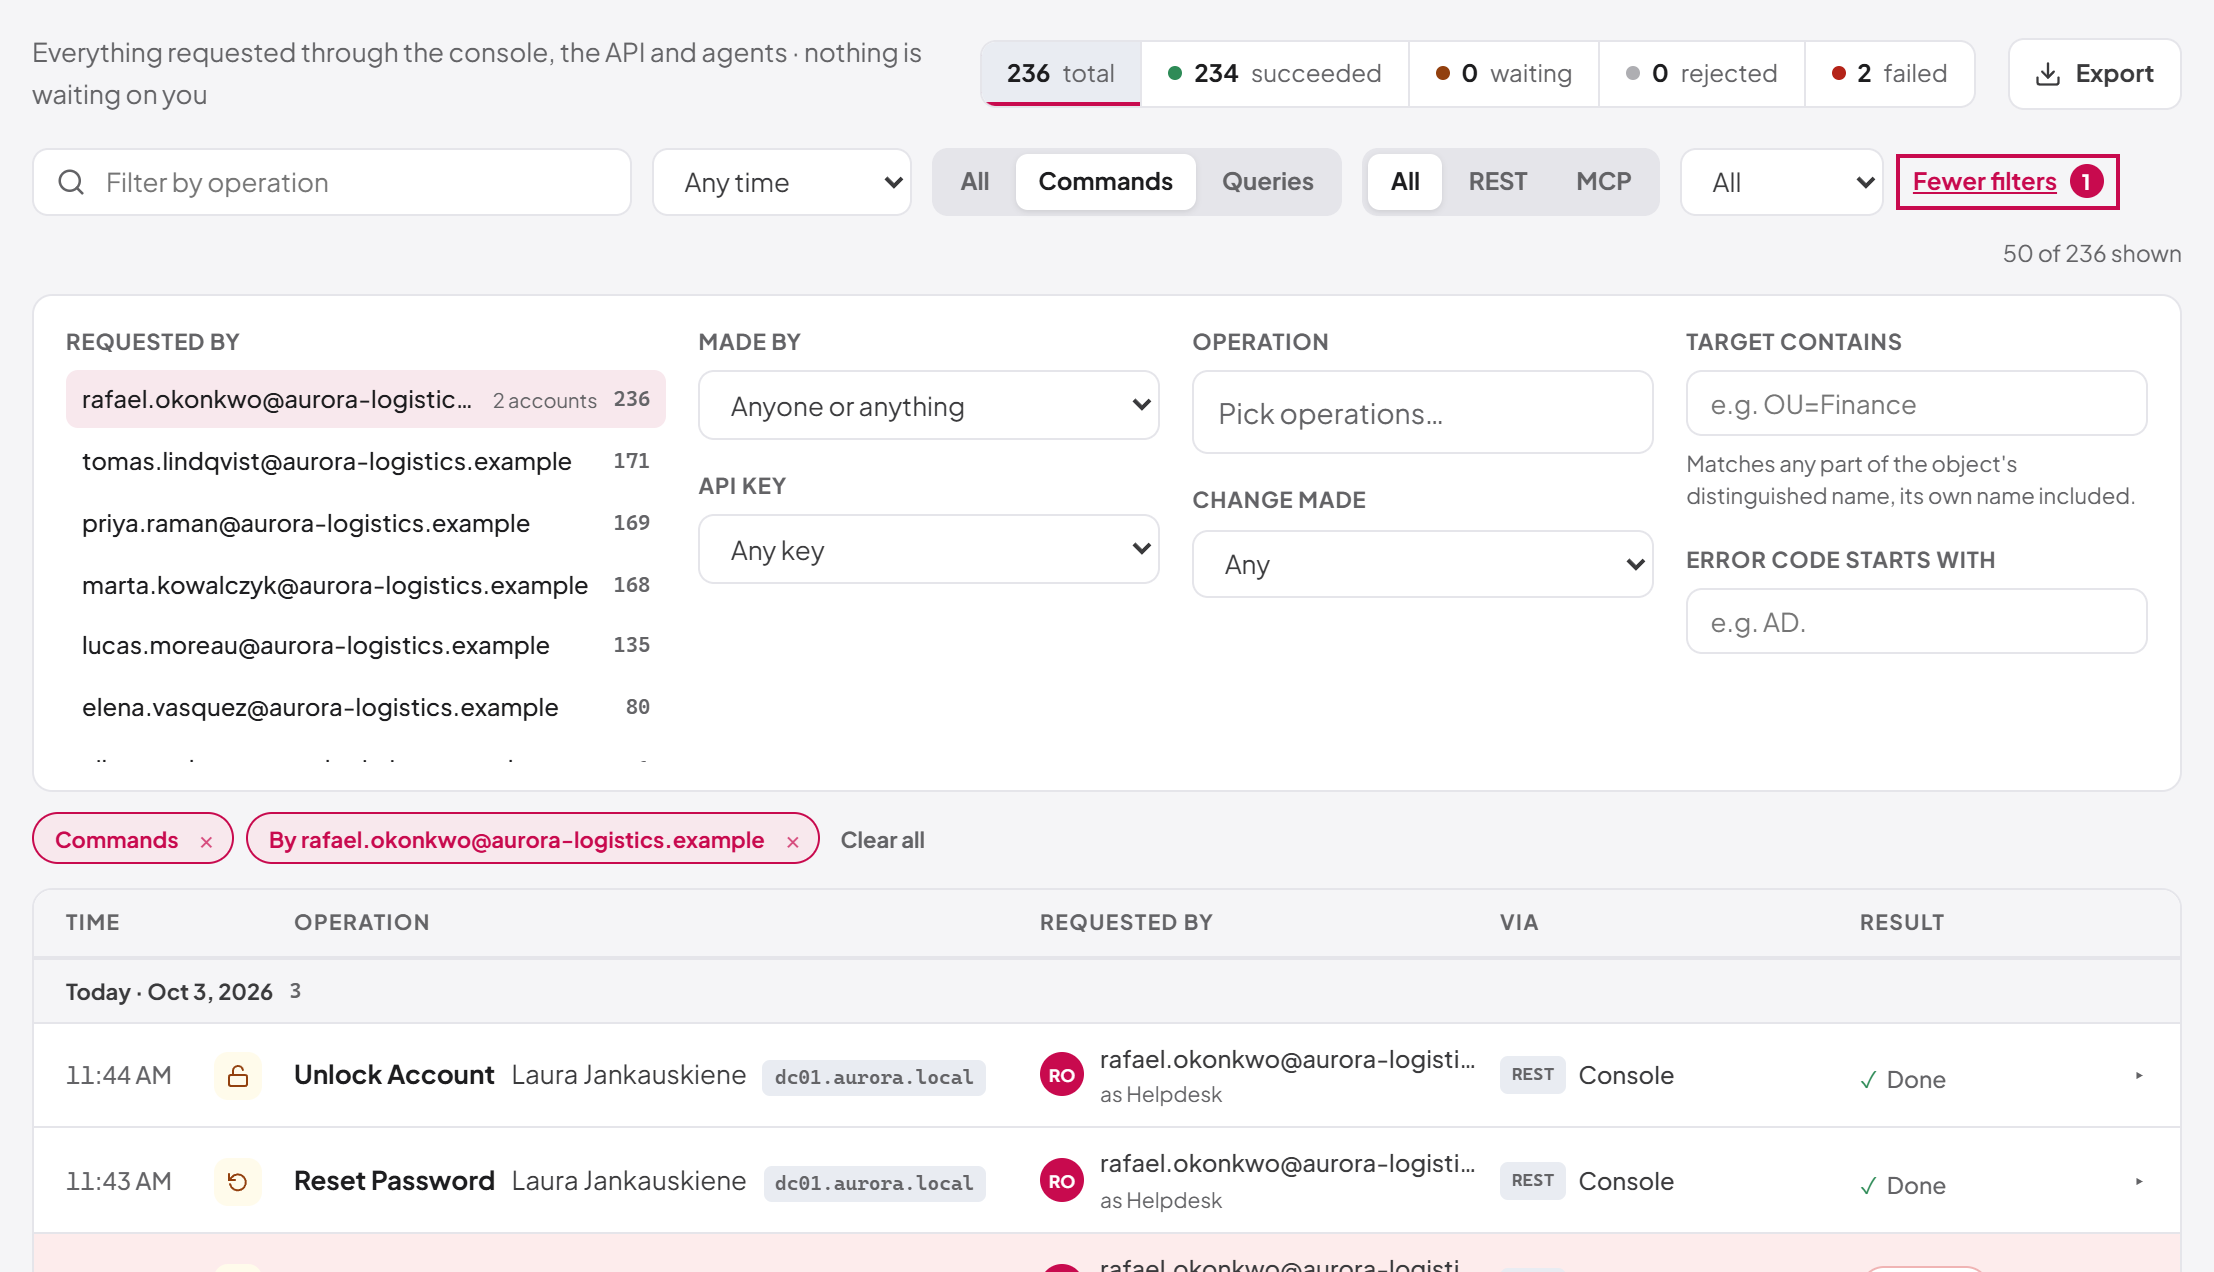Select marta.kowalczyk in Requested By list

(366, 585)
